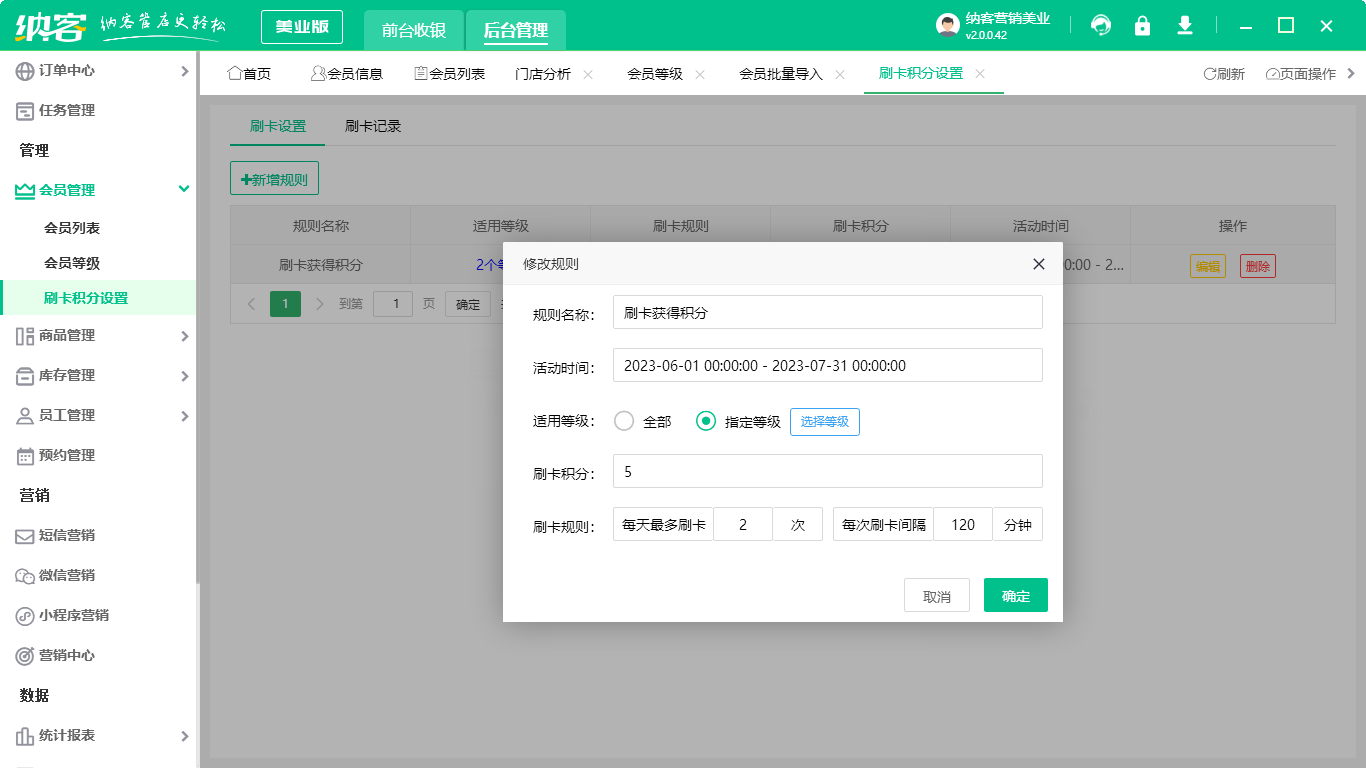Open the 会员信息 page tab

347,74
